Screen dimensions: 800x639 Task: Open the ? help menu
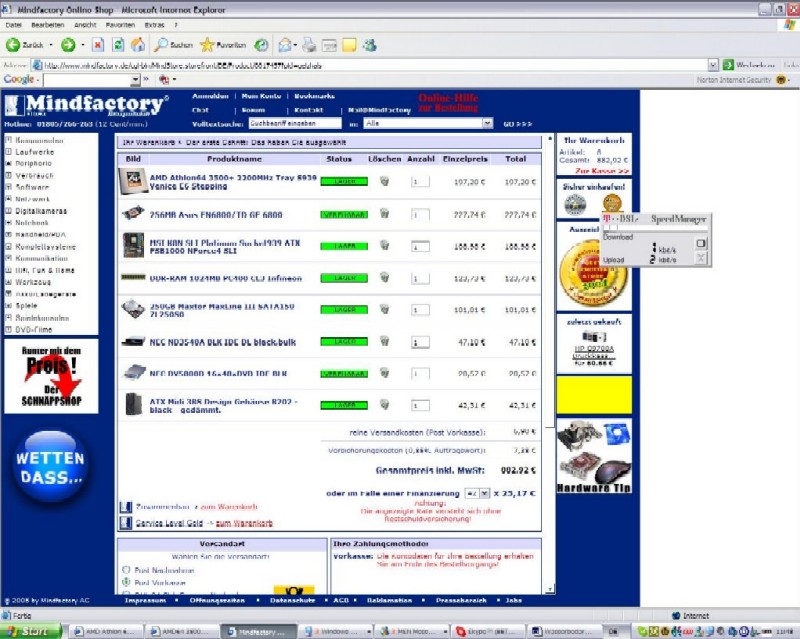[176, 24]
